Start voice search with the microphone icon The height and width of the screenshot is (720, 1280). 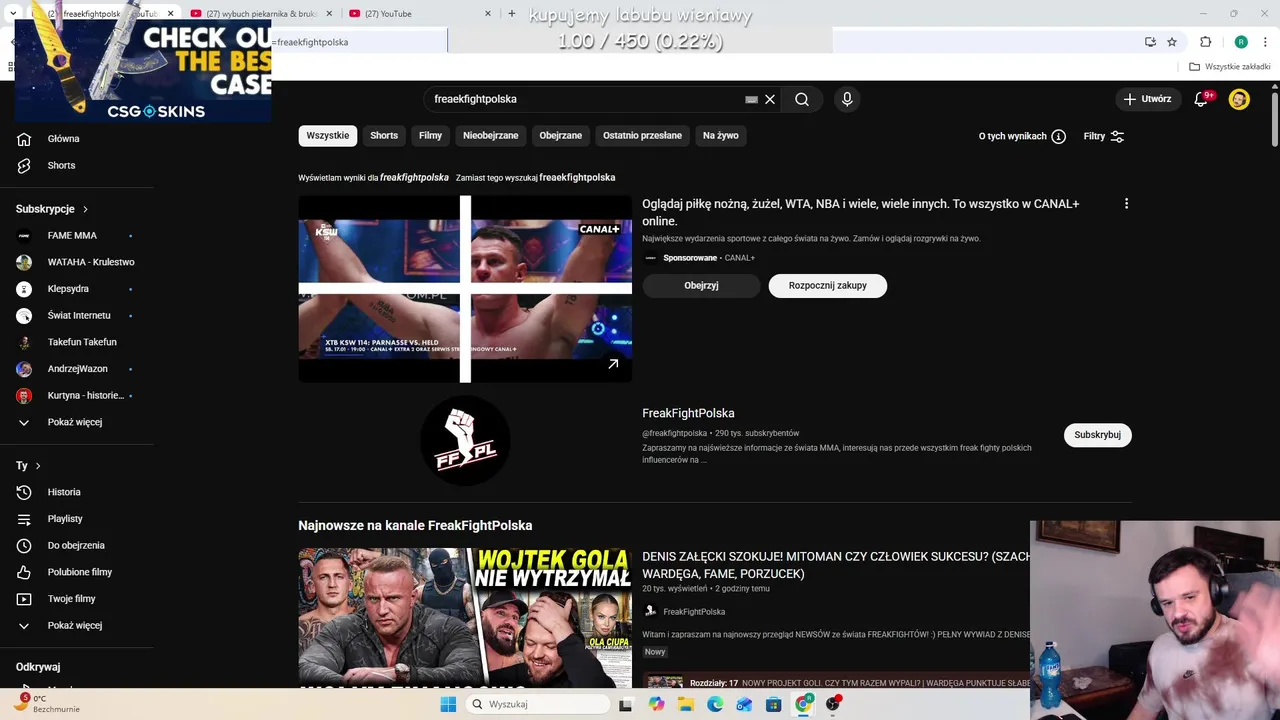(x=847, y=99)
